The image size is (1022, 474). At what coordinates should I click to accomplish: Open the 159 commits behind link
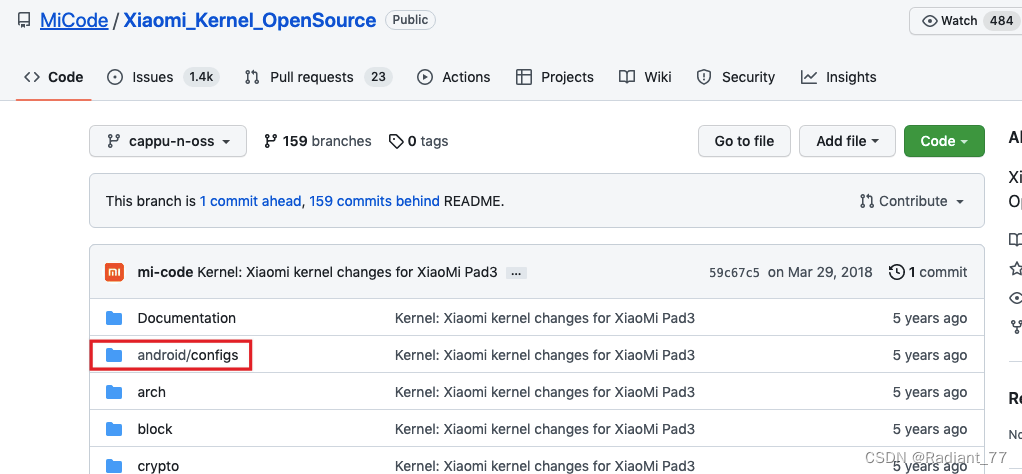pos(374,201)
